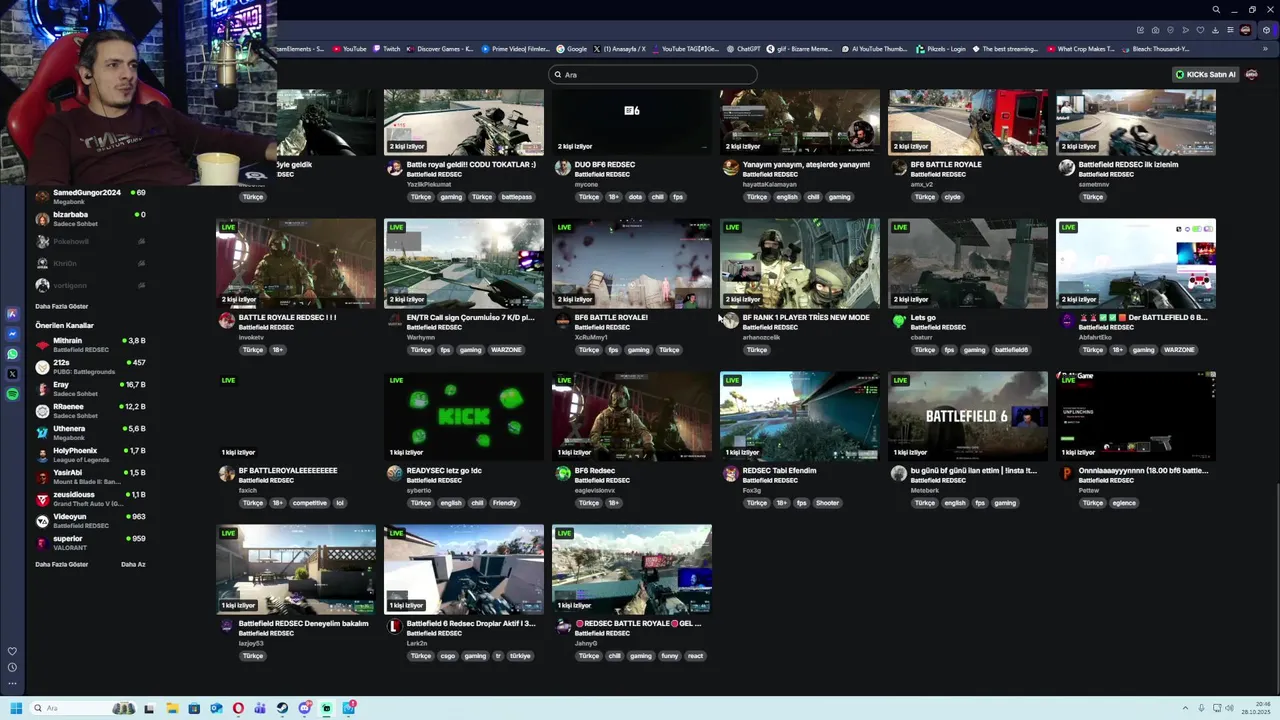Open Steam from the taskbar
The image size is (1280, 720).
pos(282,708)
